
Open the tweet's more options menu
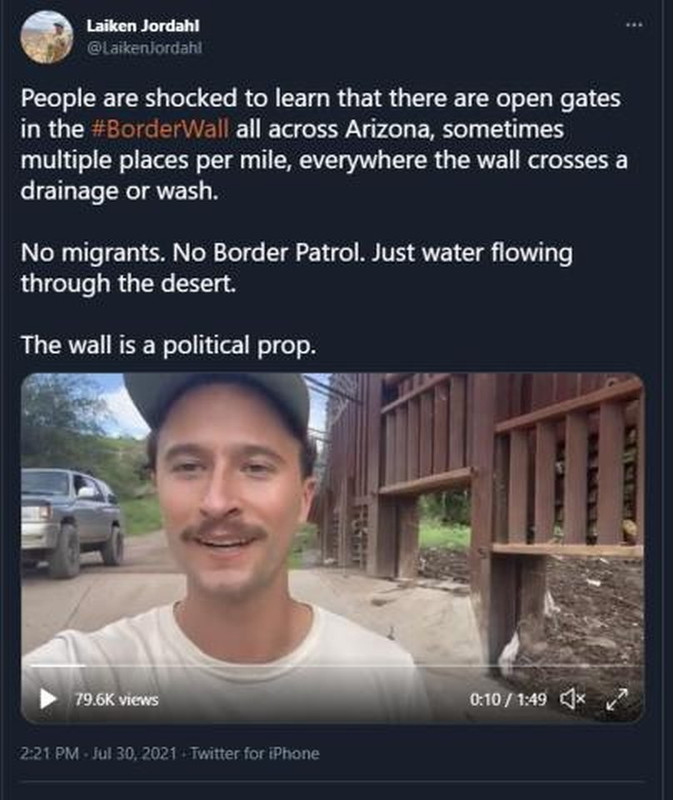(x=634, y=24)
